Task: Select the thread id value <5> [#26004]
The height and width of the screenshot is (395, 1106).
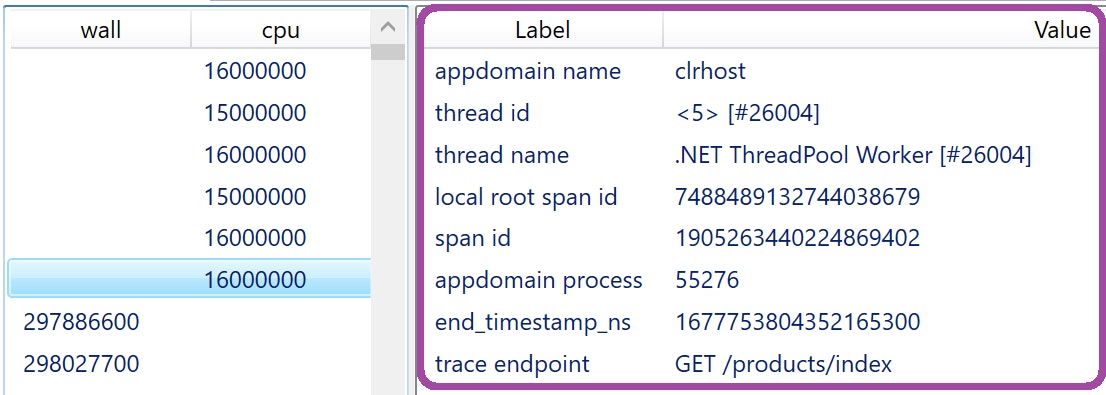Action: (747, 113)
